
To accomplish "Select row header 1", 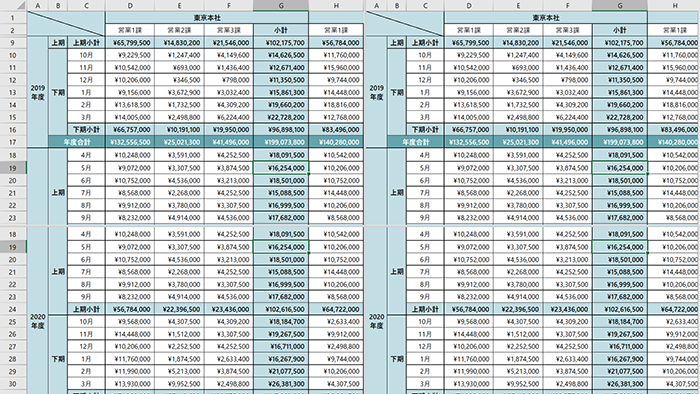I will click(13, 18).
